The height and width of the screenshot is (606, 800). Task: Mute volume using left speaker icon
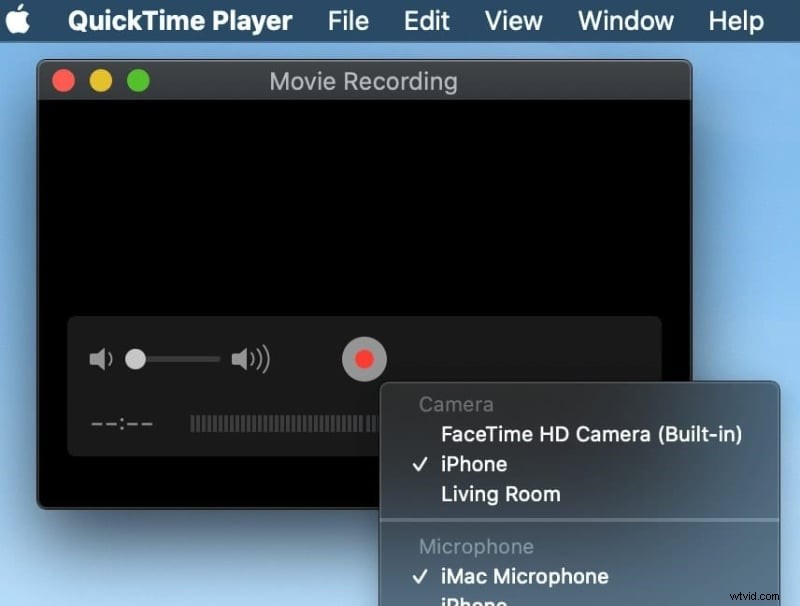point(100,359)
